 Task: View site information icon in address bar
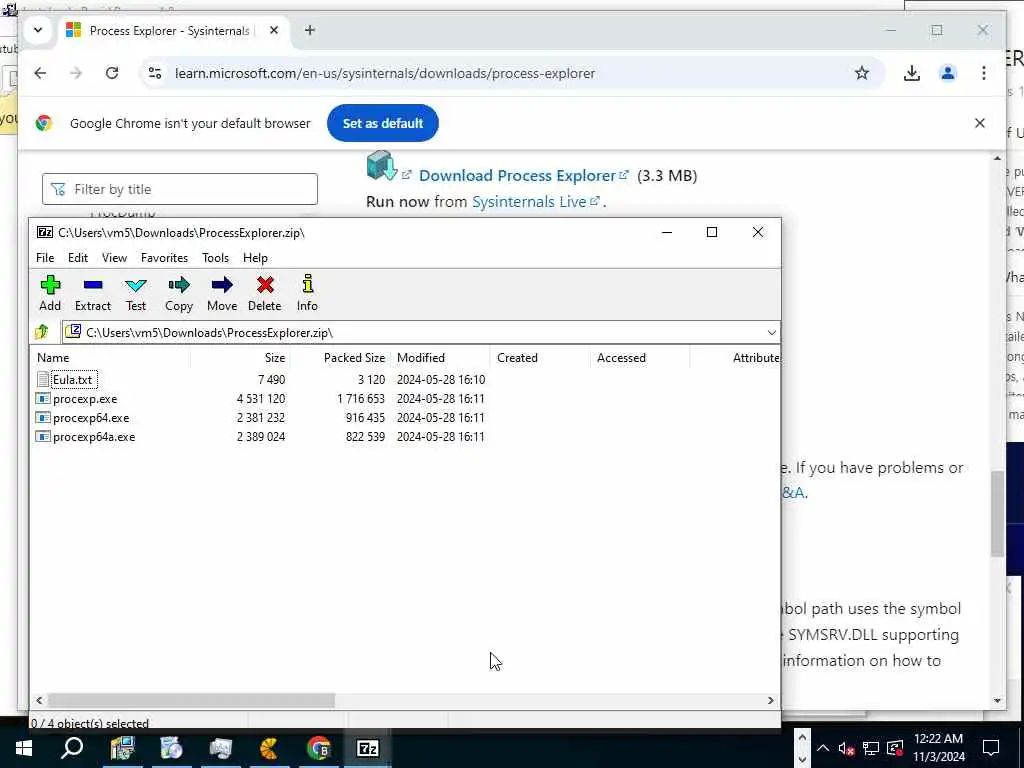[155, 73]
